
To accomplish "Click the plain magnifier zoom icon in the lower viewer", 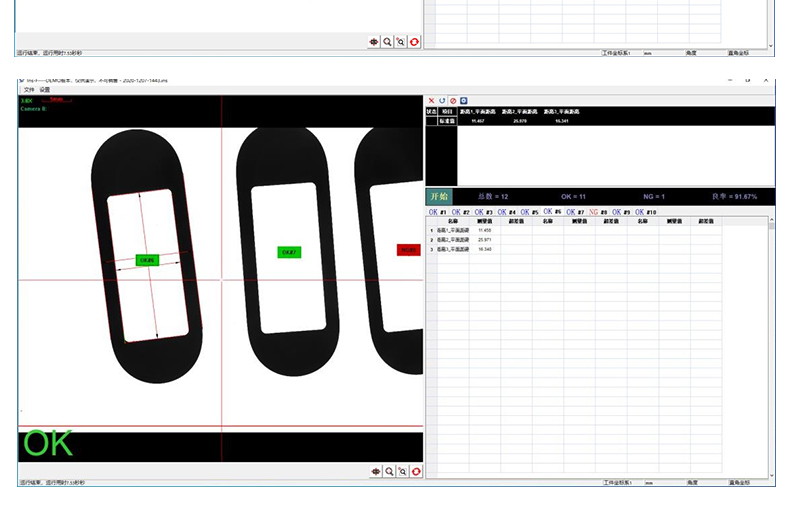I will click(x=388, y=470).
